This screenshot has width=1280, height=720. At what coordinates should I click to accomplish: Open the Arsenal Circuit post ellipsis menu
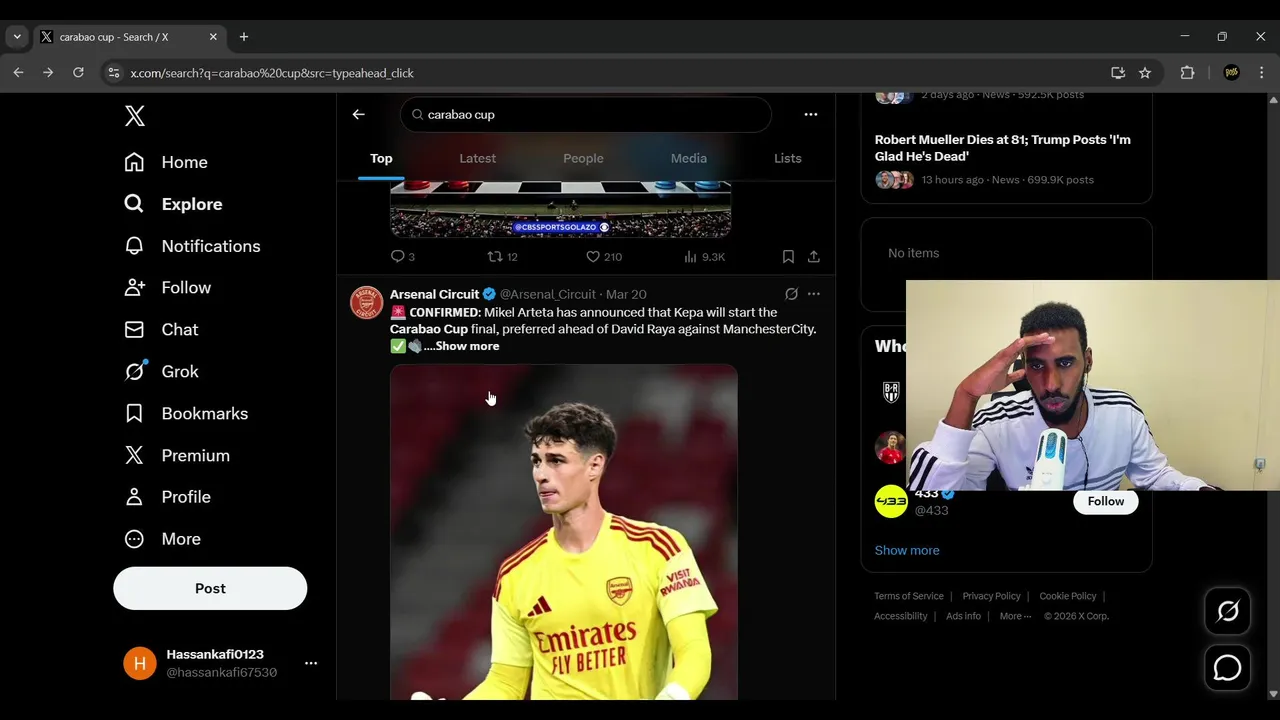coord(814,294)
